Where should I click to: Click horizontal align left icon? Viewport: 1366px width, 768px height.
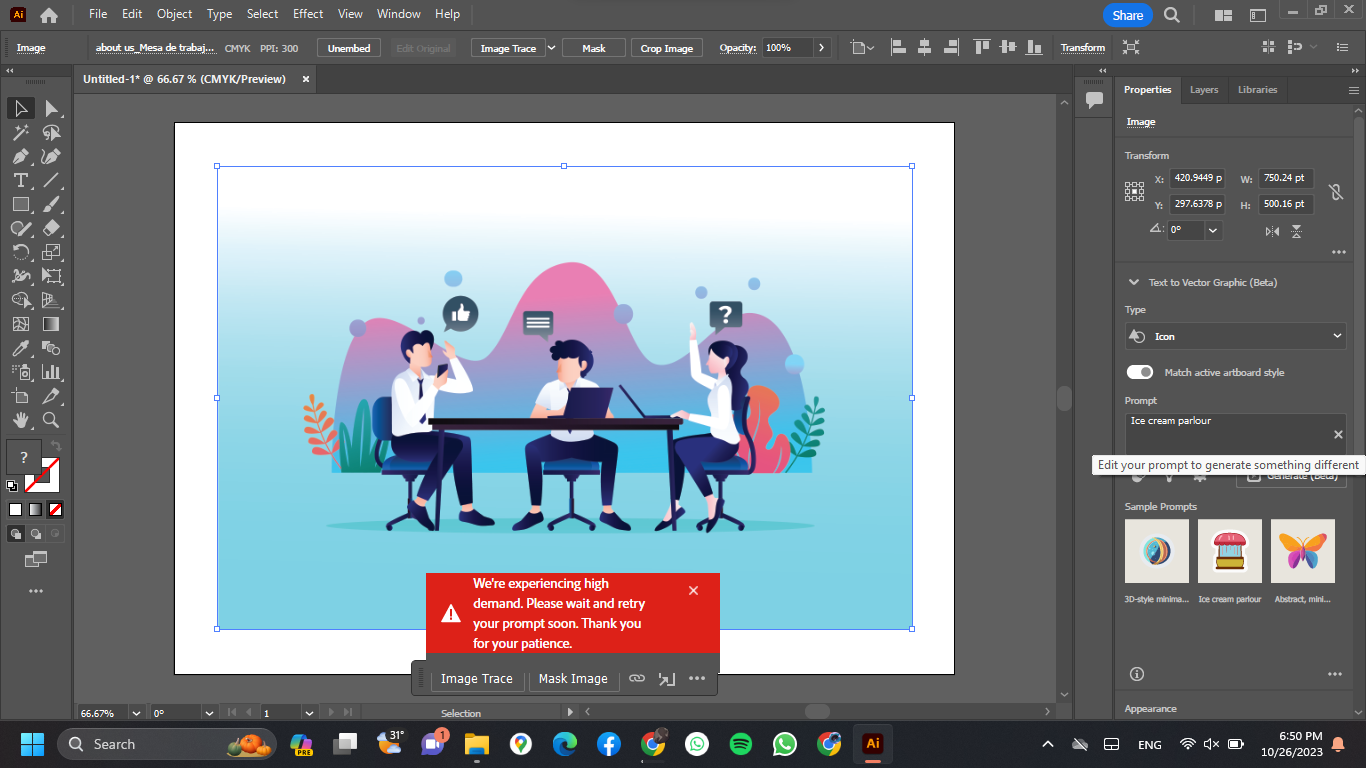click(897, 47)
